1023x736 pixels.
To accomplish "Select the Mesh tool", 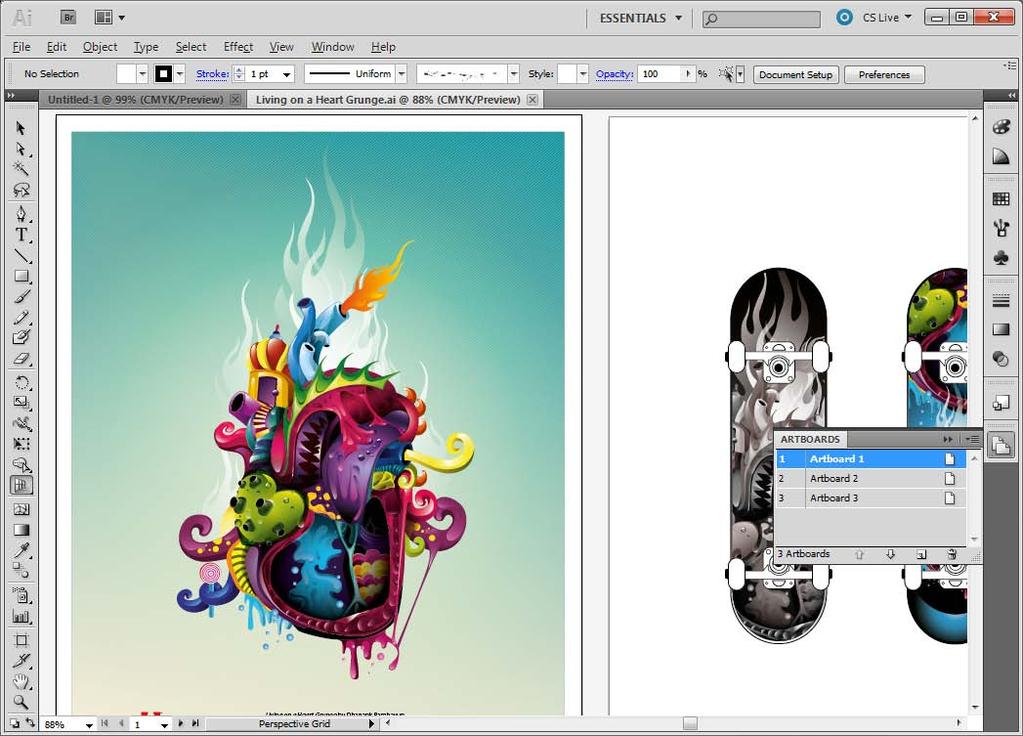I will [21, 509].
